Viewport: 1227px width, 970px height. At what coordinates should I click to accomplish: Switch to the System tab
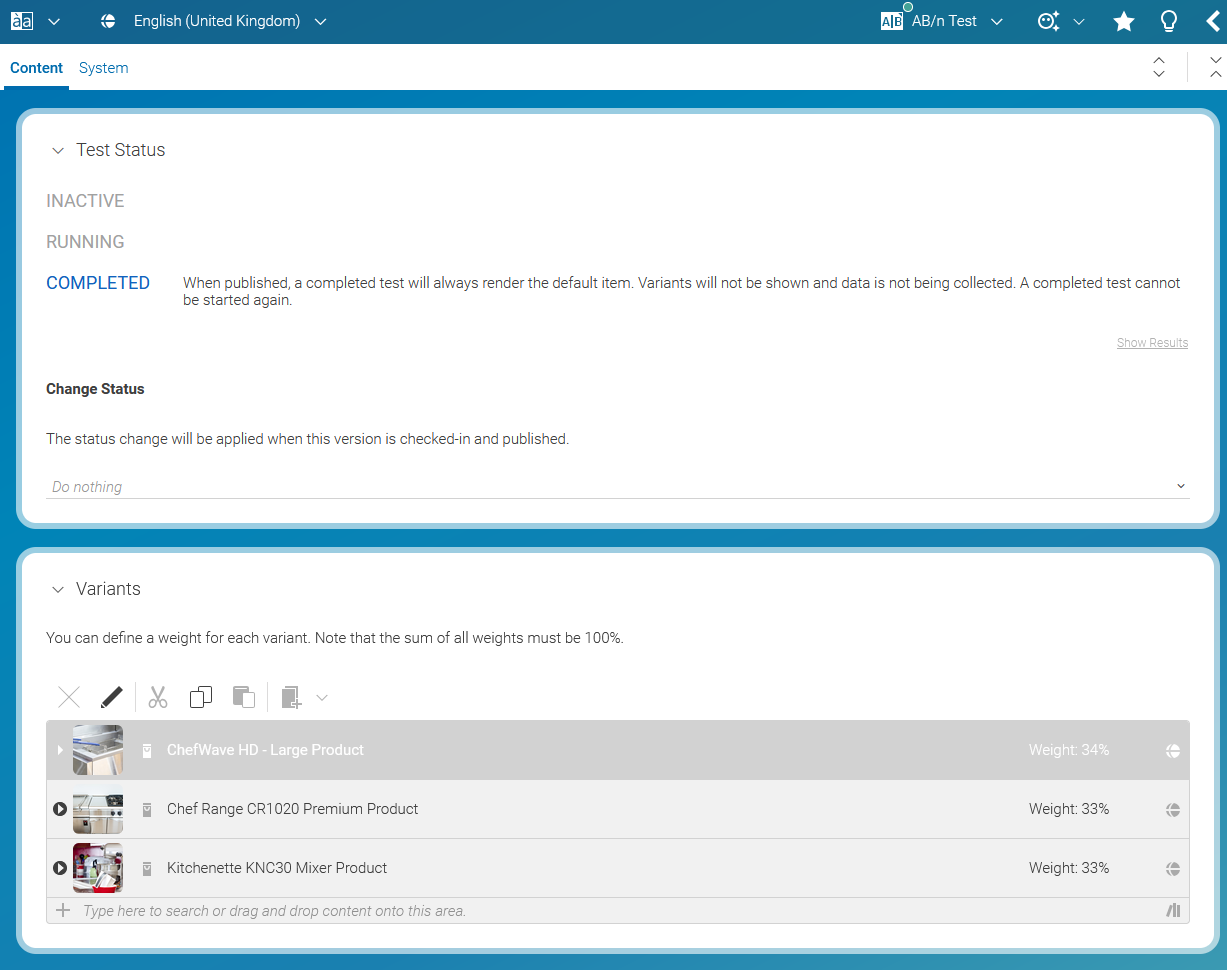103,67
